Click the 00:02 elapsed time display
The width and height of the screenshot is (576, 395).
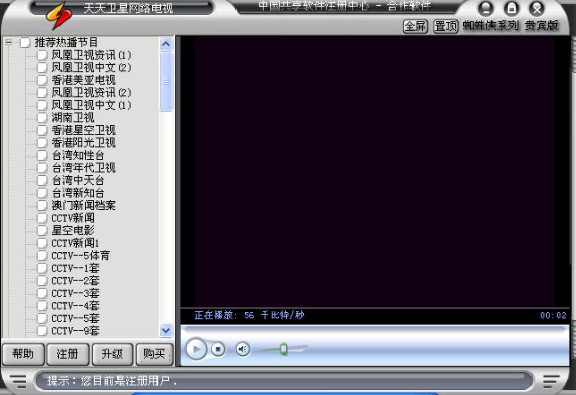[x=553, y=315]
